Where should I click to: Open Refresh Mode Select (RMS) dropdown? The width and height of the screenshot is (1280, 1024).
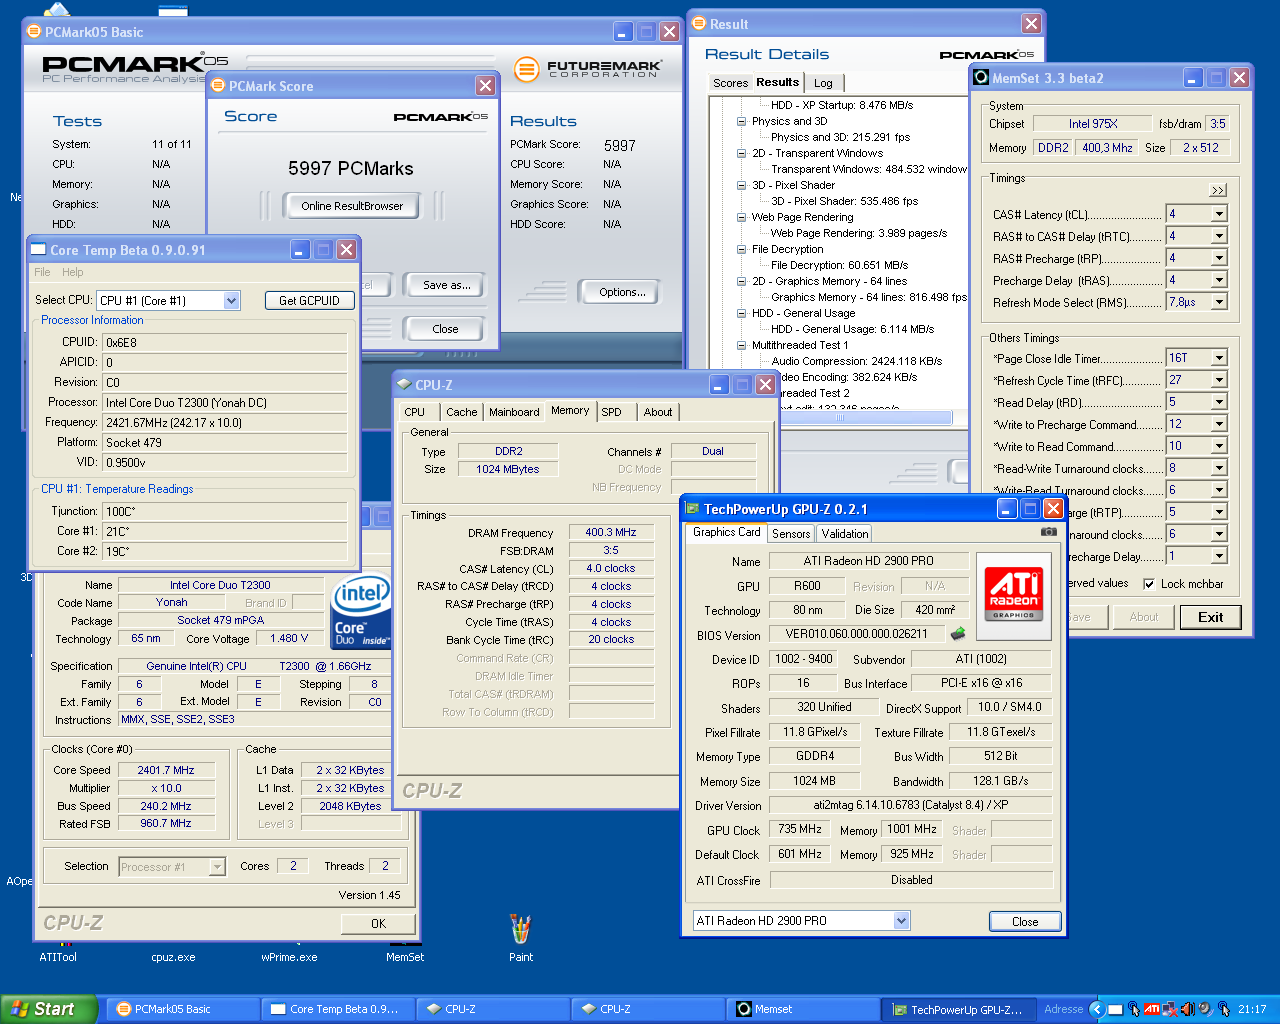pos(1218,302)
